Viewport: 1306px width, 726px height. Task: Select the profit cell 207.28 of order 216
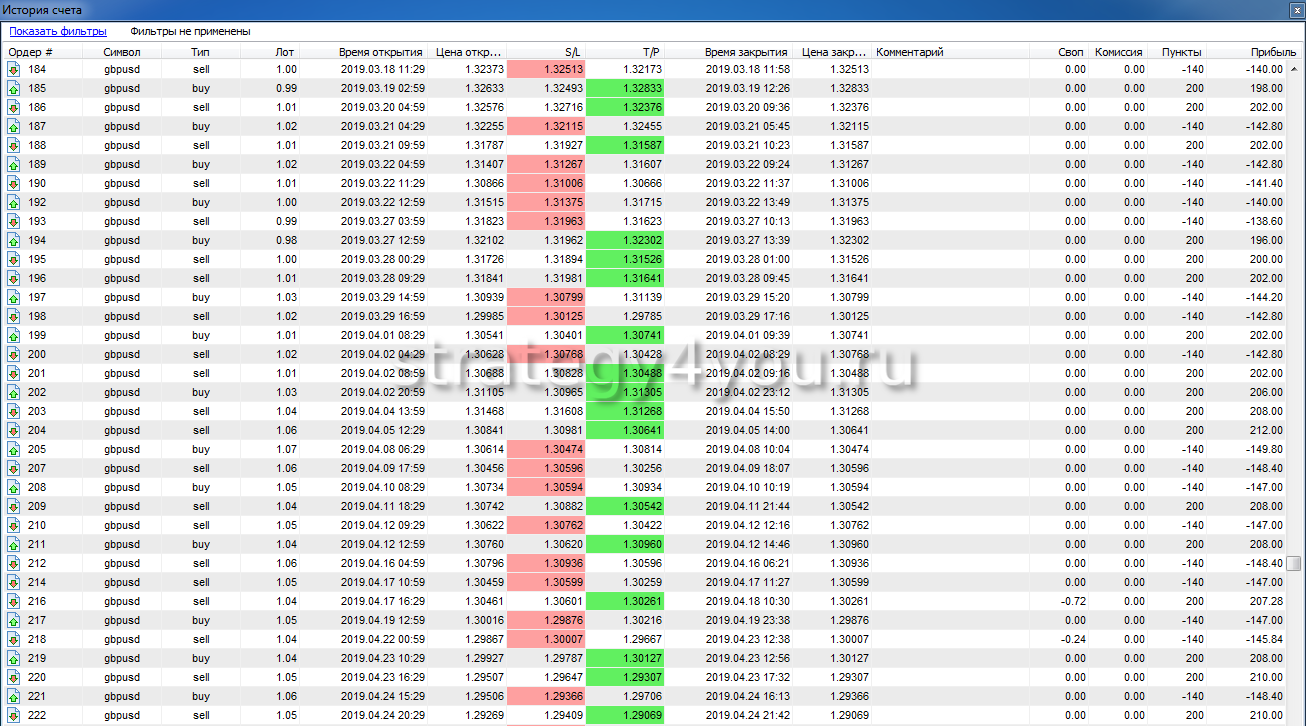[1265, 602]
